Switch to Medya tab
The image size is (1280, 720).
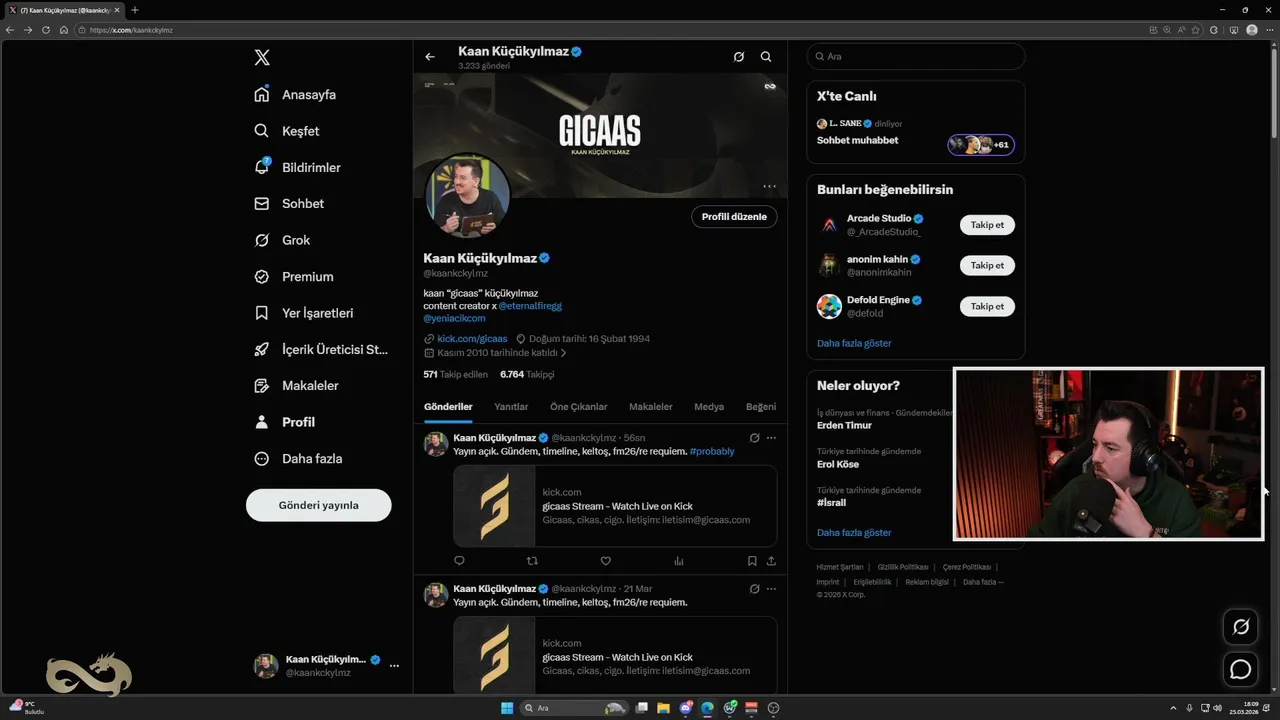pyautogui.click(x=709, y=407)
